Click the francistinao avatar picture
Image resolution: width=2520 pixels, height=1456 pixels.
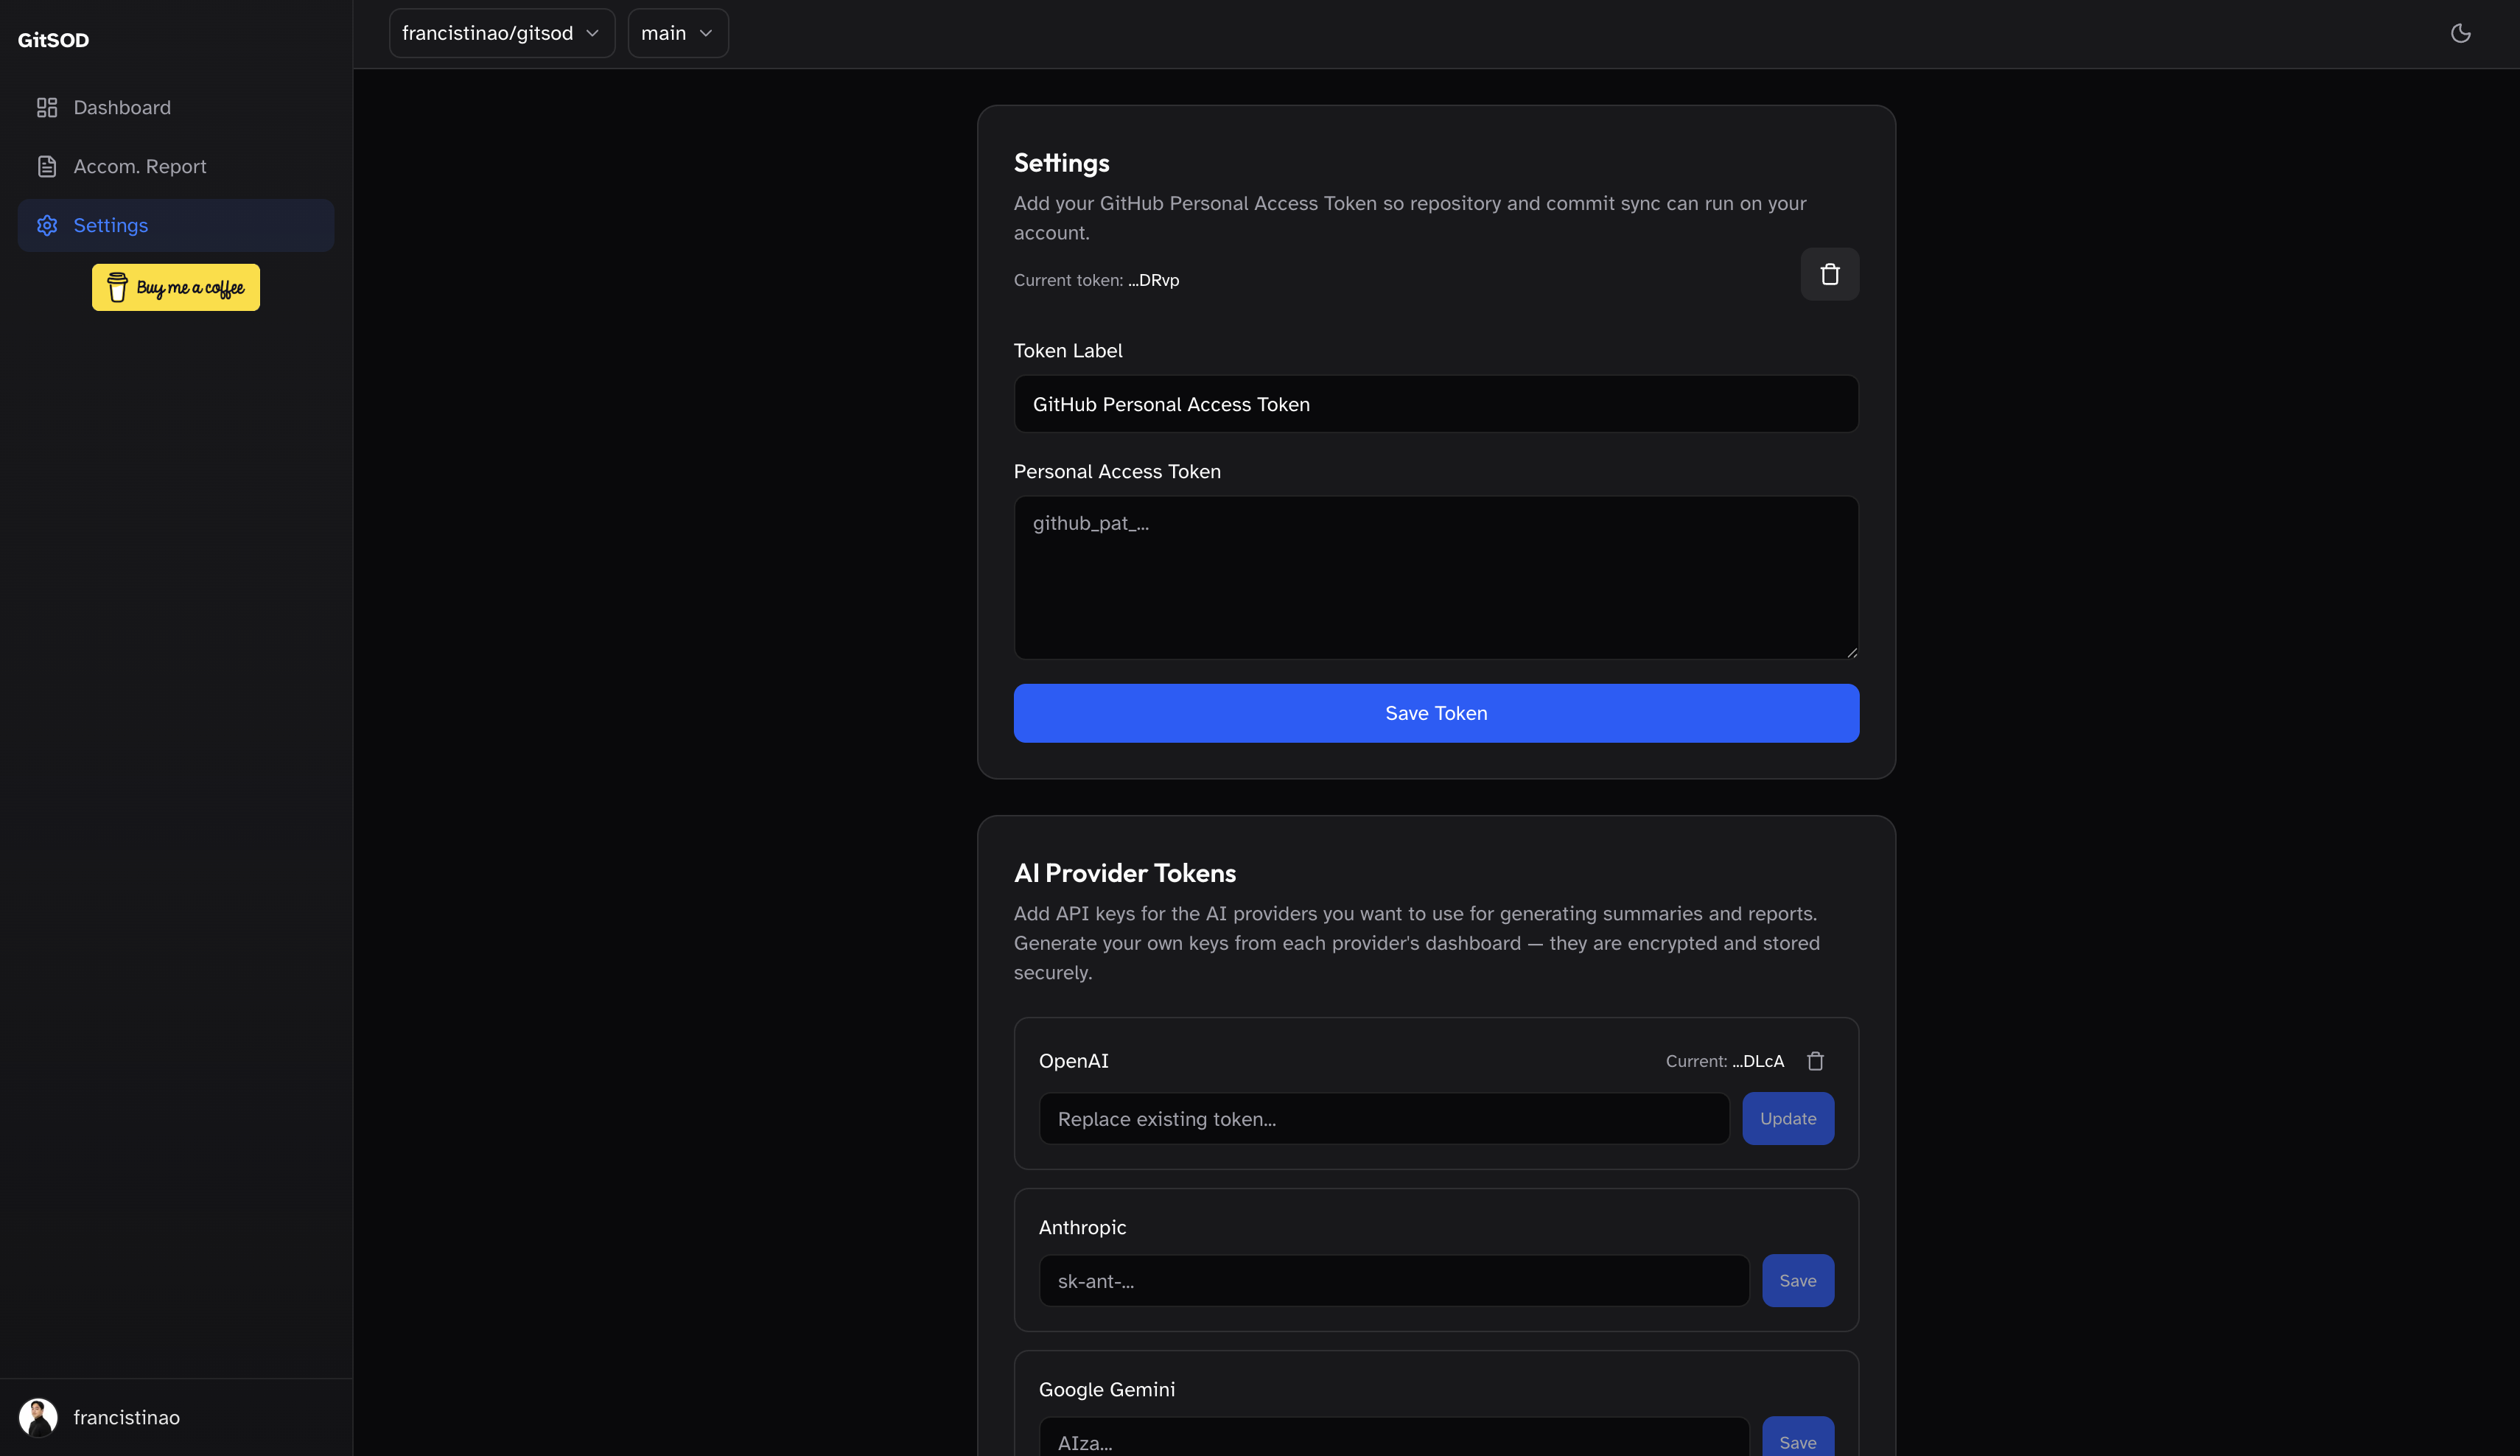pyautogui.click(x=38, y=1417)
